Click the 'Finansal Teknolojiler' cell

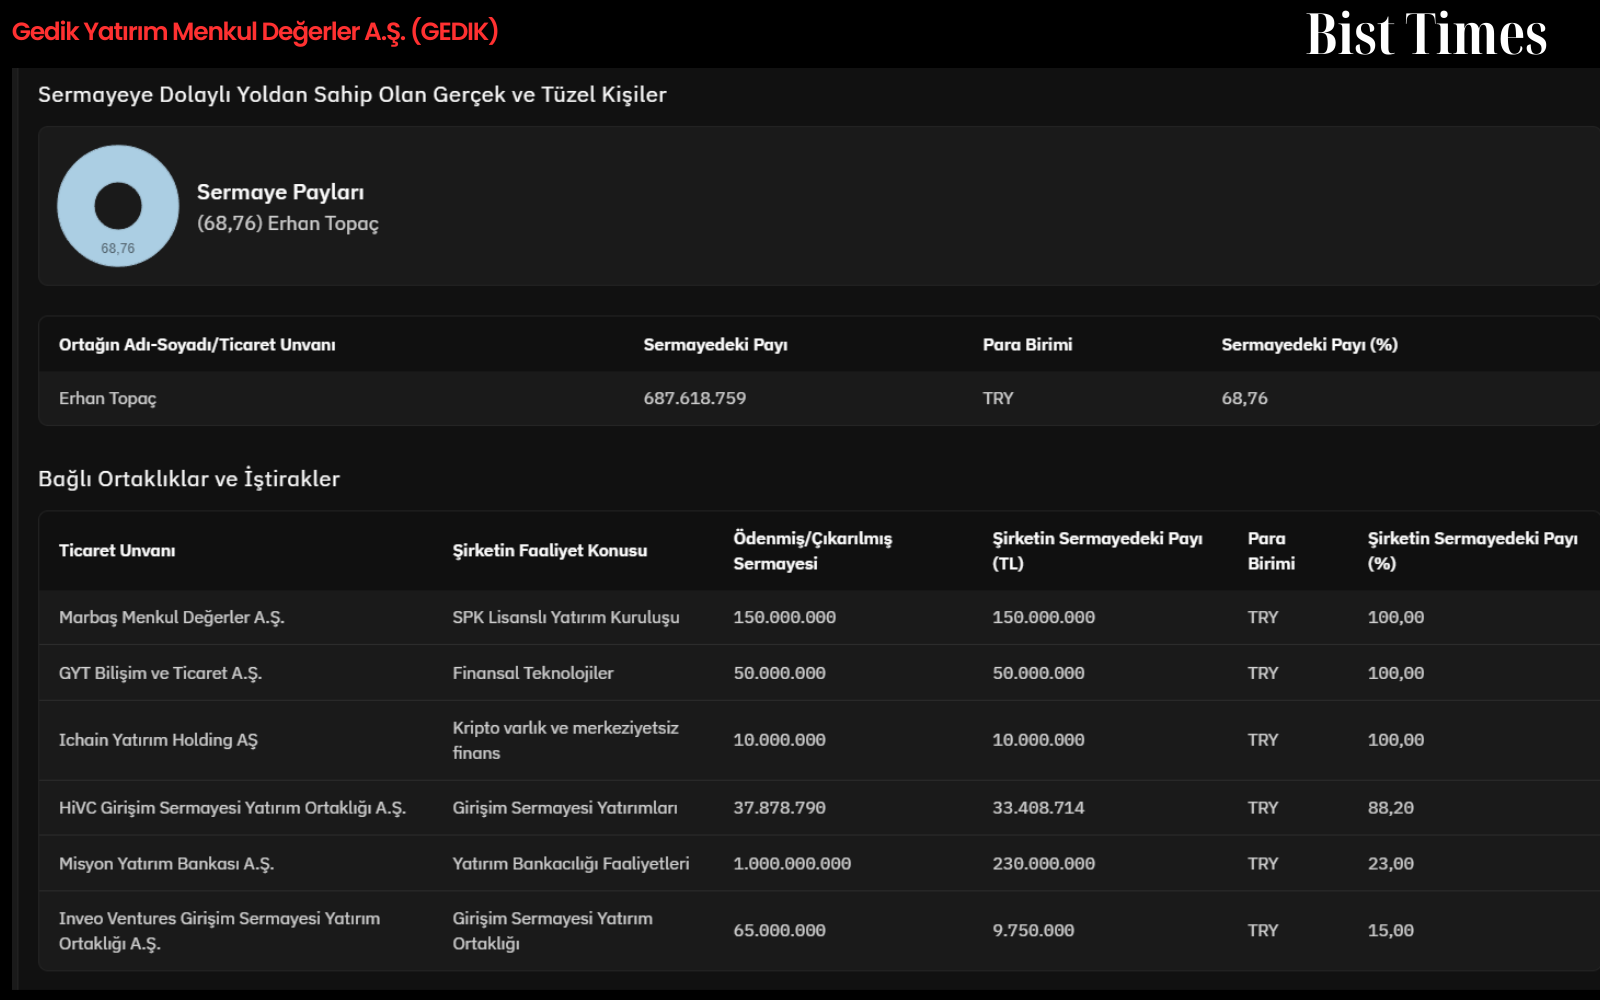(532, 674)
